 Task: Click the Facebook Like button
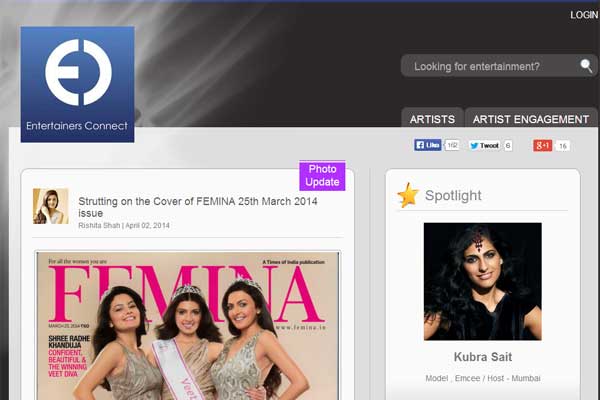pyautogui.click(x=428, y=145)
